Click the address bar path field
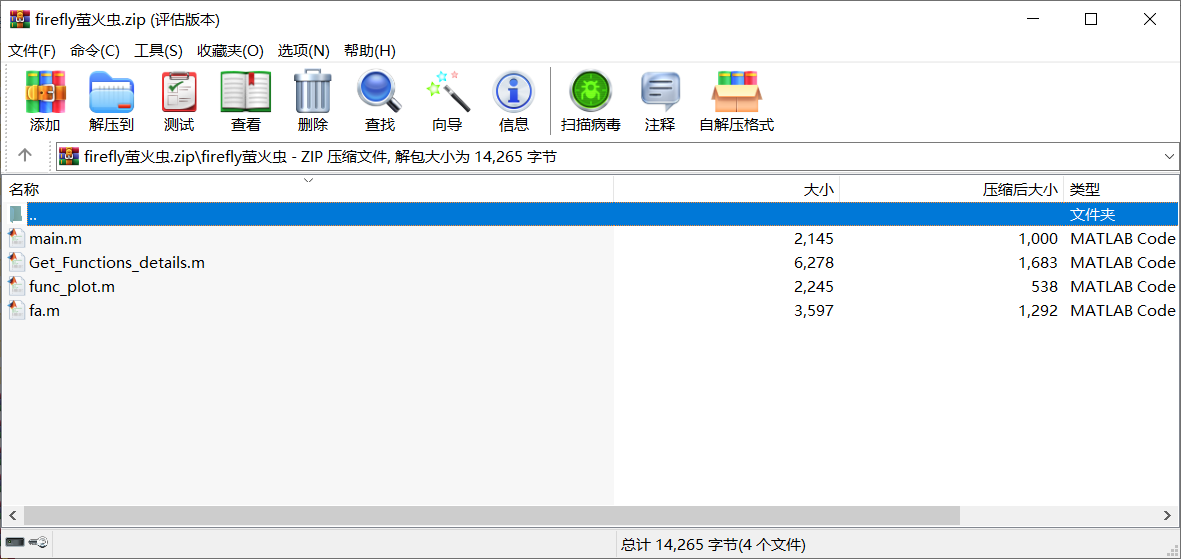Image resolution: width=1181 pixels, height=559 pixels. pos(618,156)
